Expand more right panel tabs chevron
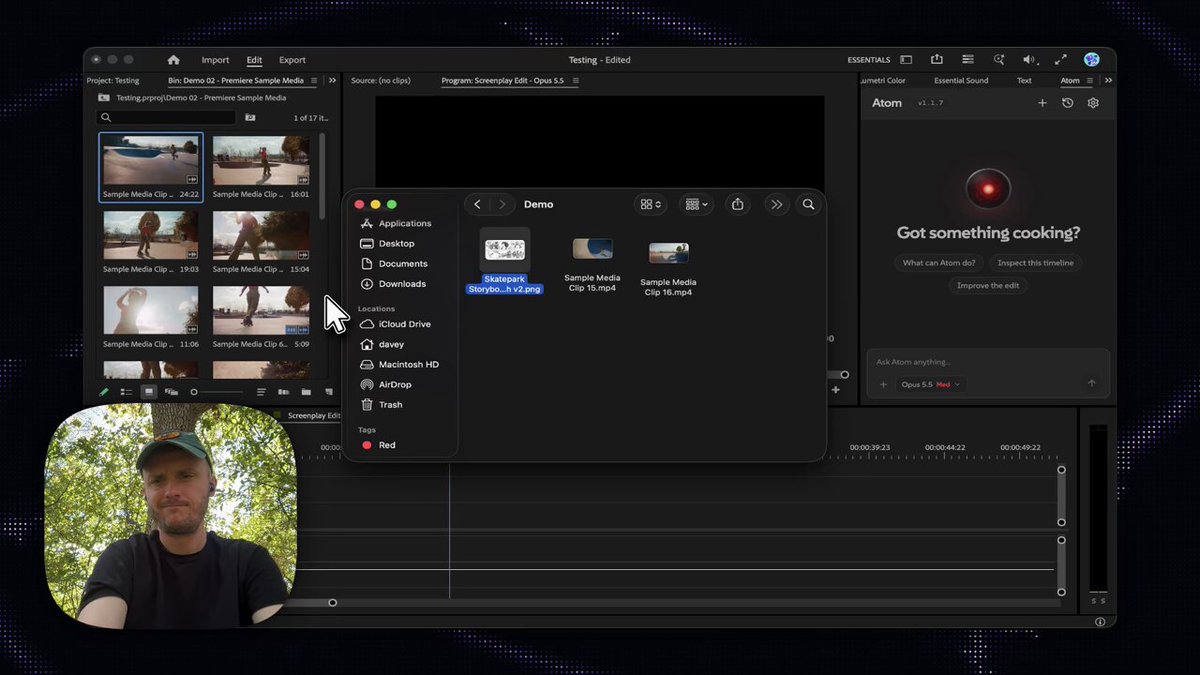1200x675 pixels. [x=1108, y=80]
